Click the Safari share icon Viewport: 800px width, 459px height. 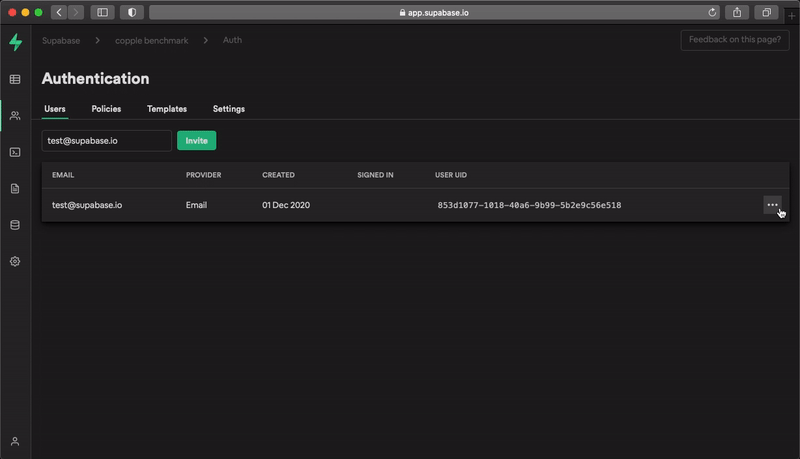pyautogui.click(x=738, y=12)
